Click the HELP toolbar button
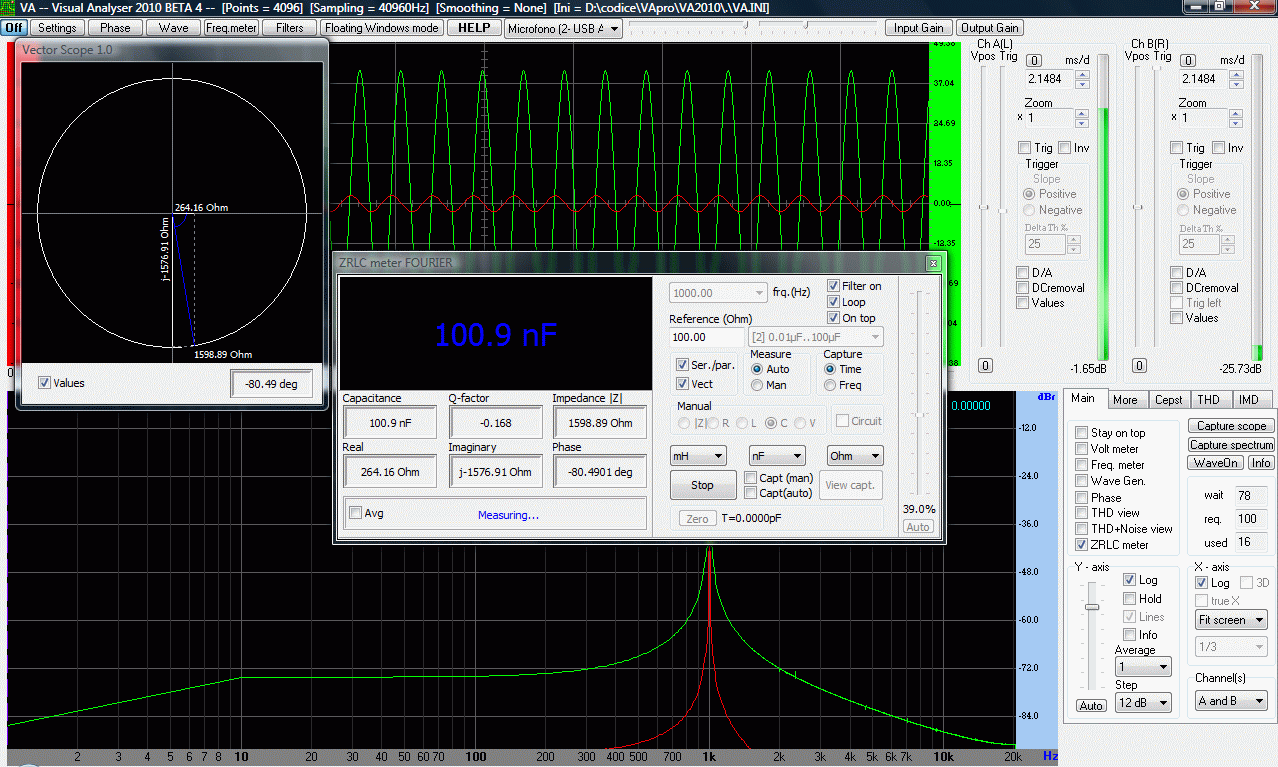The image size is (1278, 767). 474,28
